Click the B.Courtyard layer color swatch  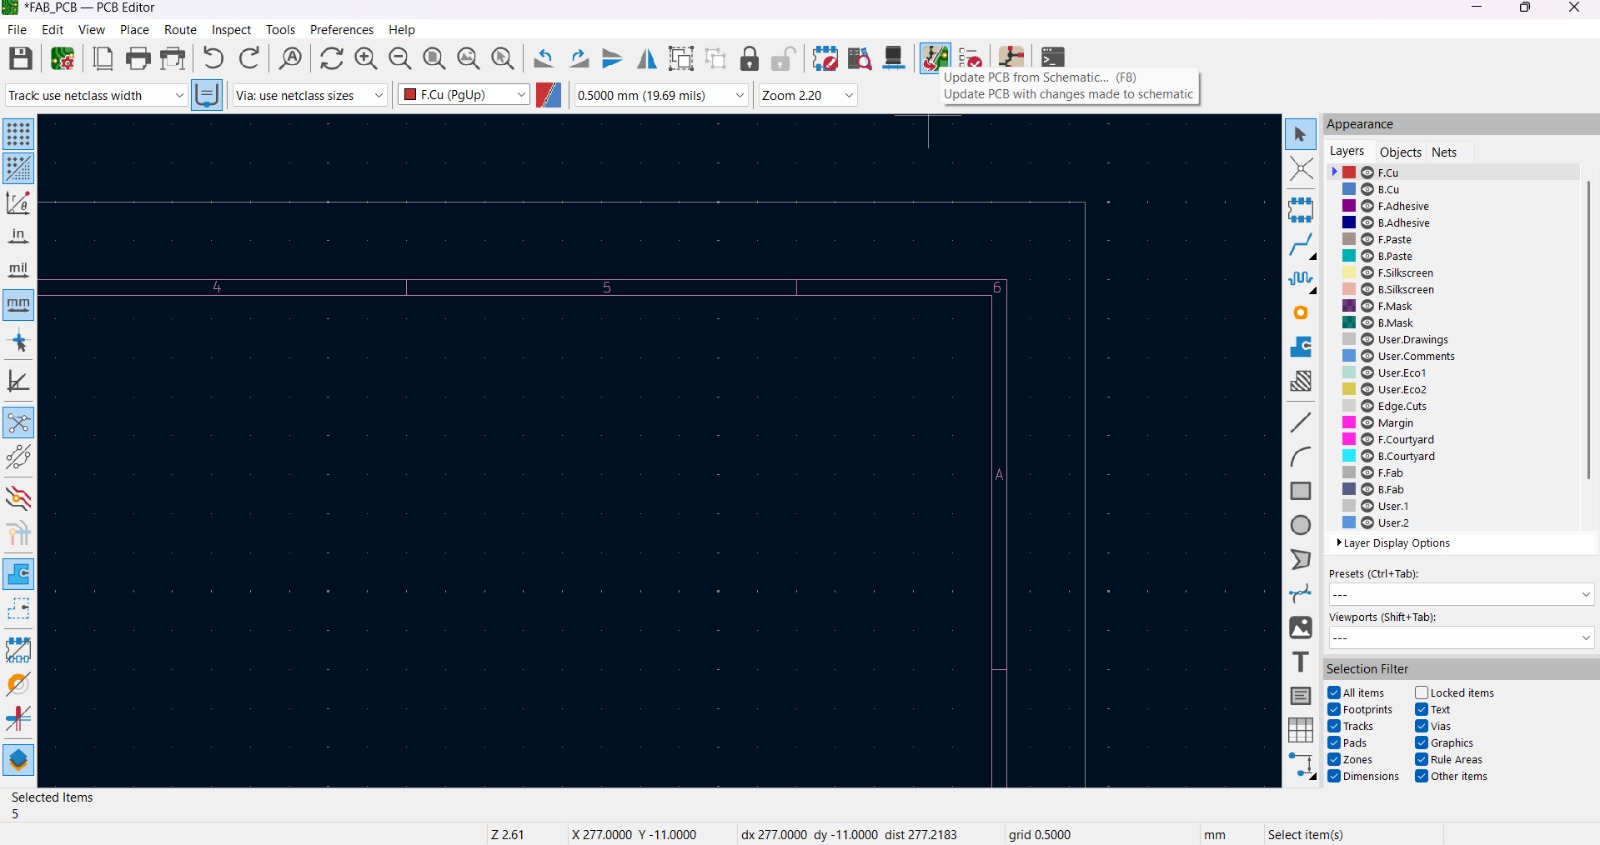pos(1349,456)
